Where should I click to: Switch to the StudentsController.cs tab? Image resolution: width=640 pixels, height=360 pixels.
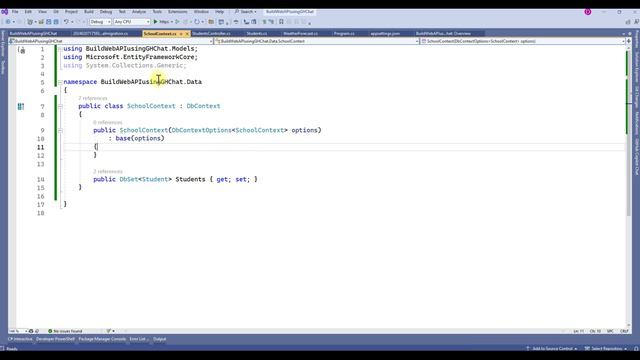click(211, 33)
